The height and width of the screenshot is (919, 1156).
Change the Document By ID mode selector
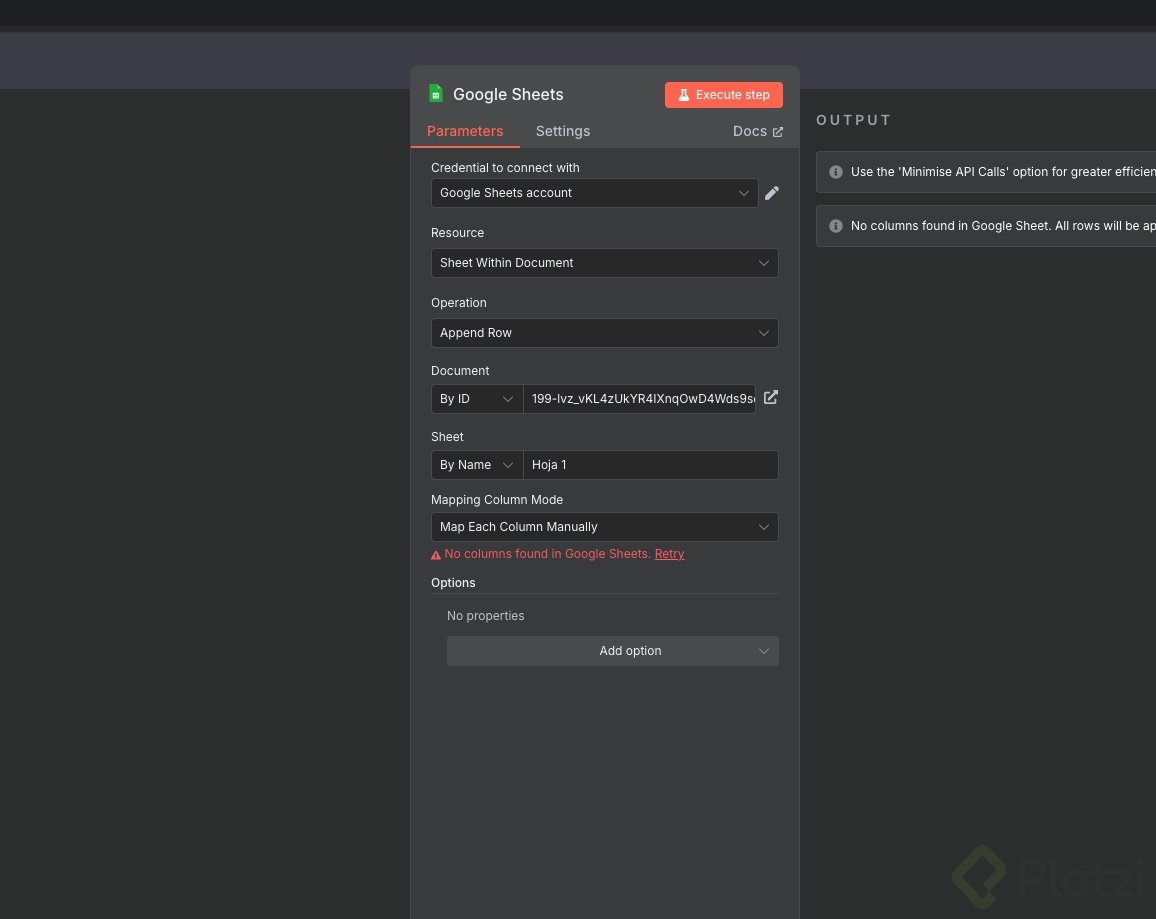pyautogui.click(x=477, y=399)
